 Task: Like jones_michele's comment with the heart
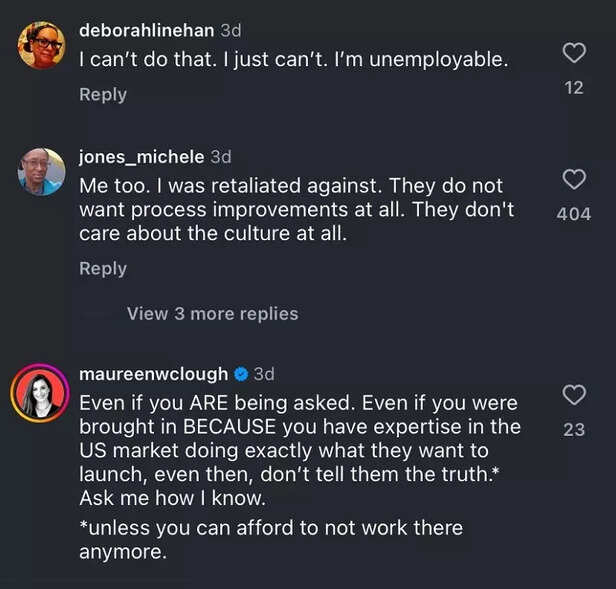574,180
